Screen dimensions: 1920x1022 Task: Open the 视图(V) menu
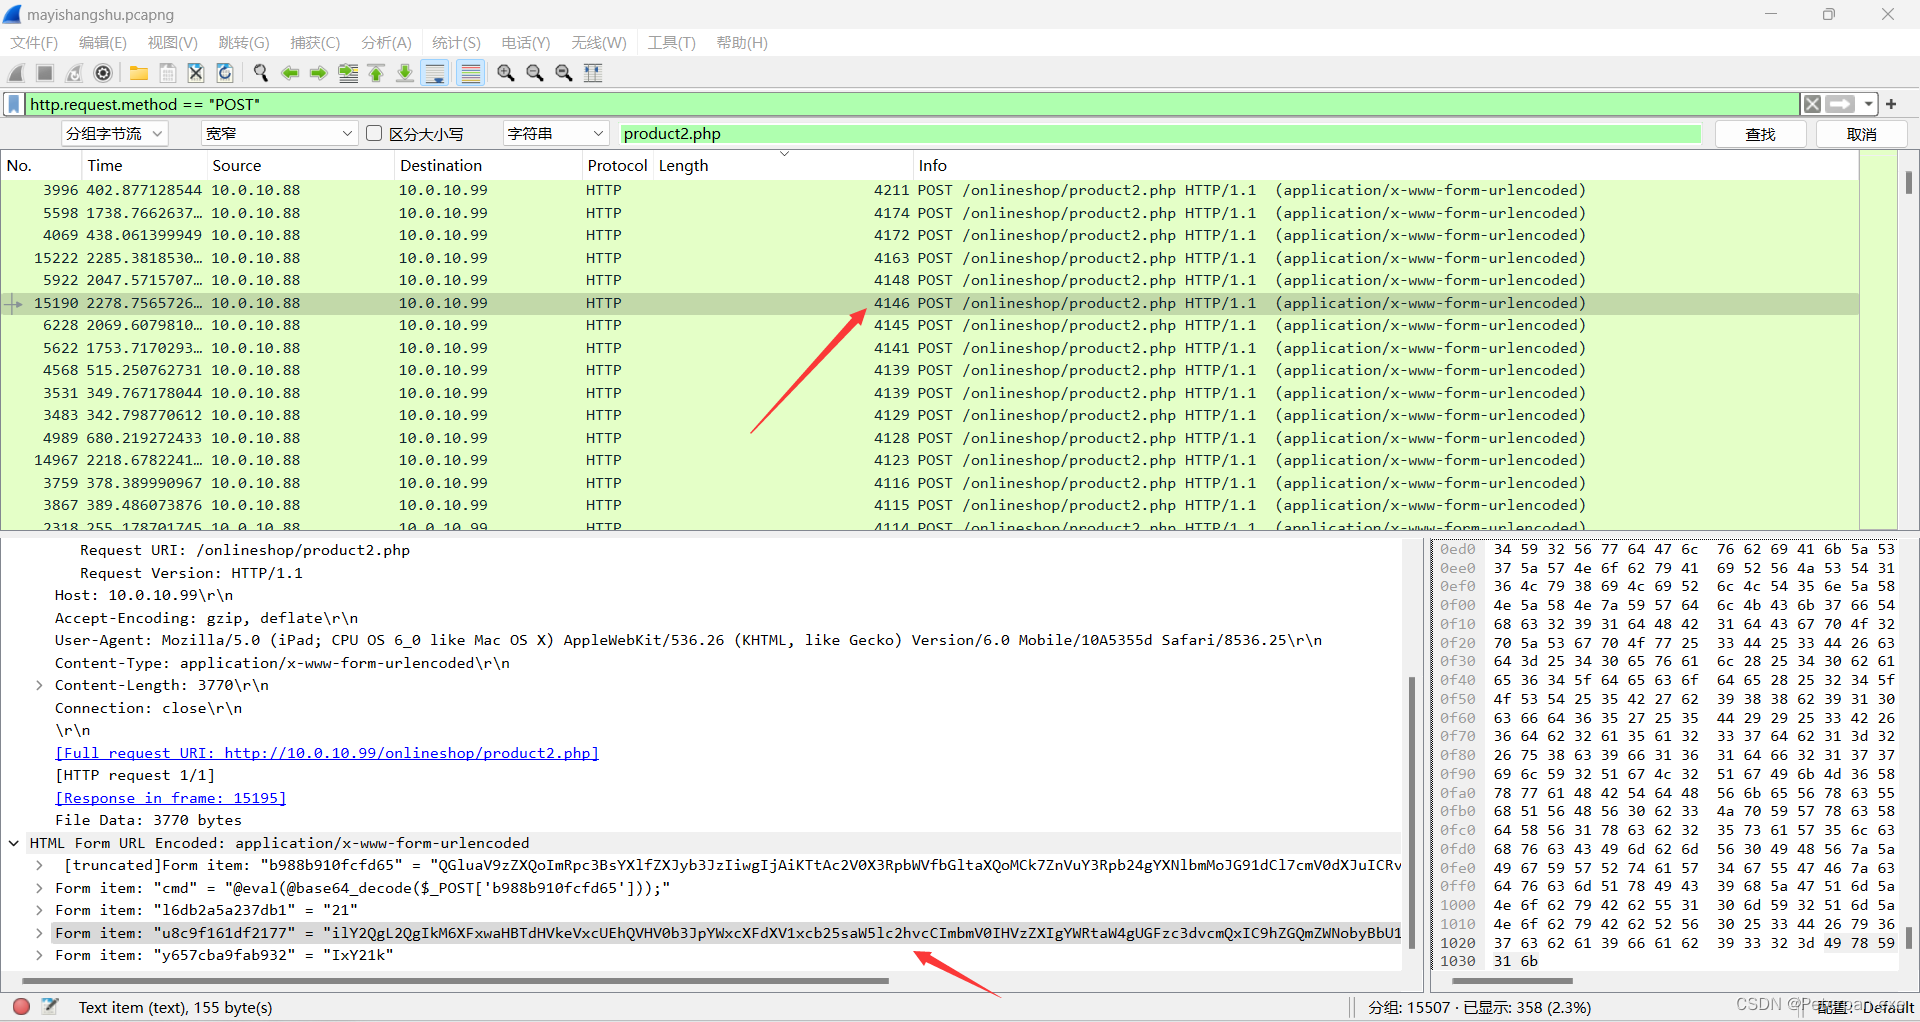point(173,43)
